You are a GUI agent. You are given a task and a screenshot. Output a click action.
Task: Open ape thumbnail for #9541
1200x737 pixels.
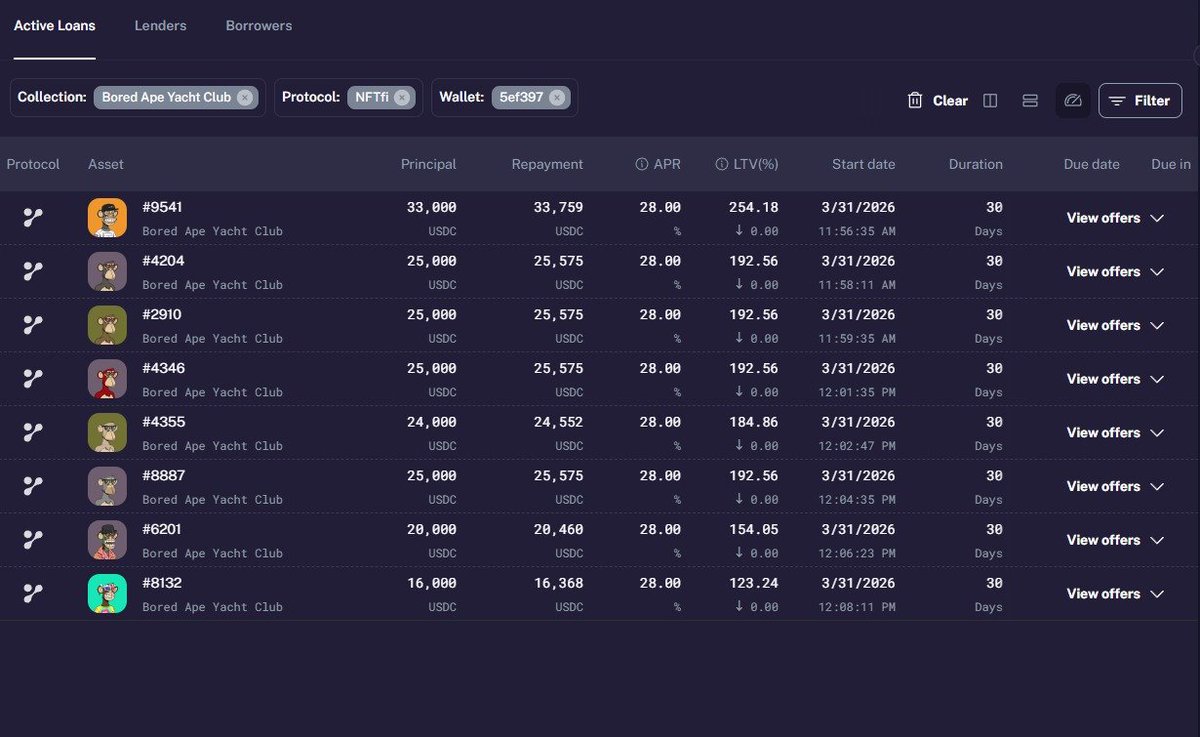[x=107, y=218]
